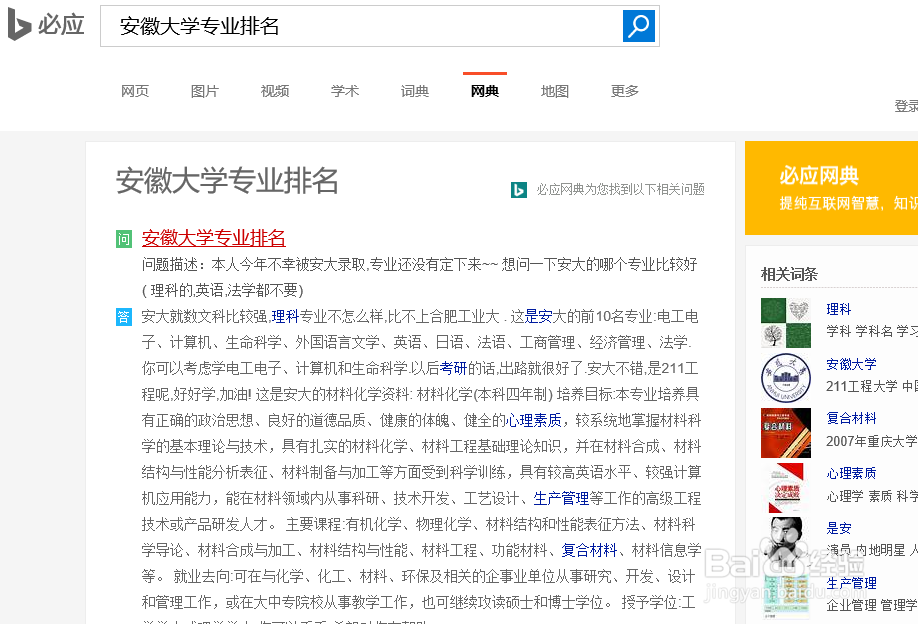Click the green 问 question icon
Image resolution: width=918 pixels, height=624 pixels.
[x=124, y=239]
